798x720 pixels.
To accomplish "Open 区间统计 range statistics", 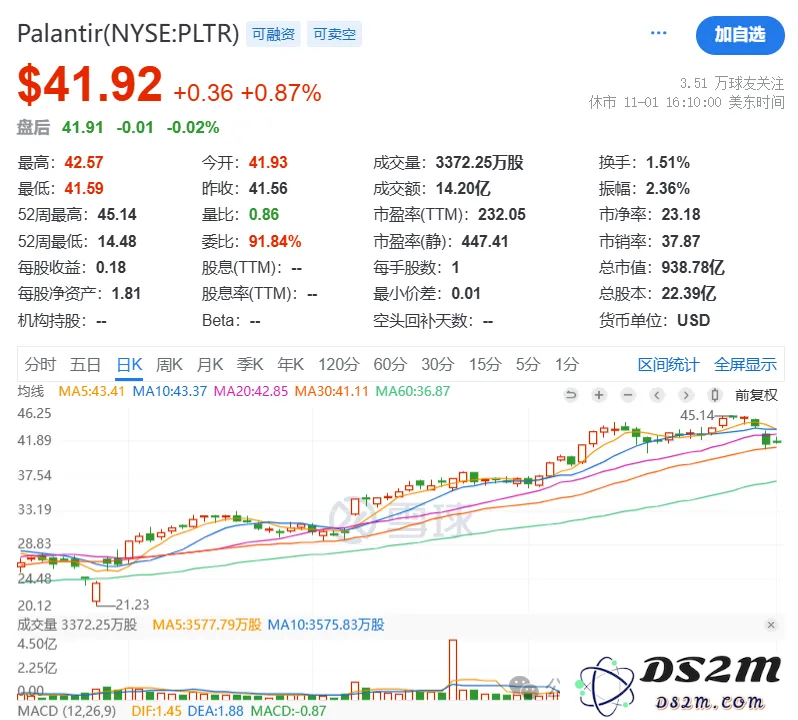I will point(669,364).
